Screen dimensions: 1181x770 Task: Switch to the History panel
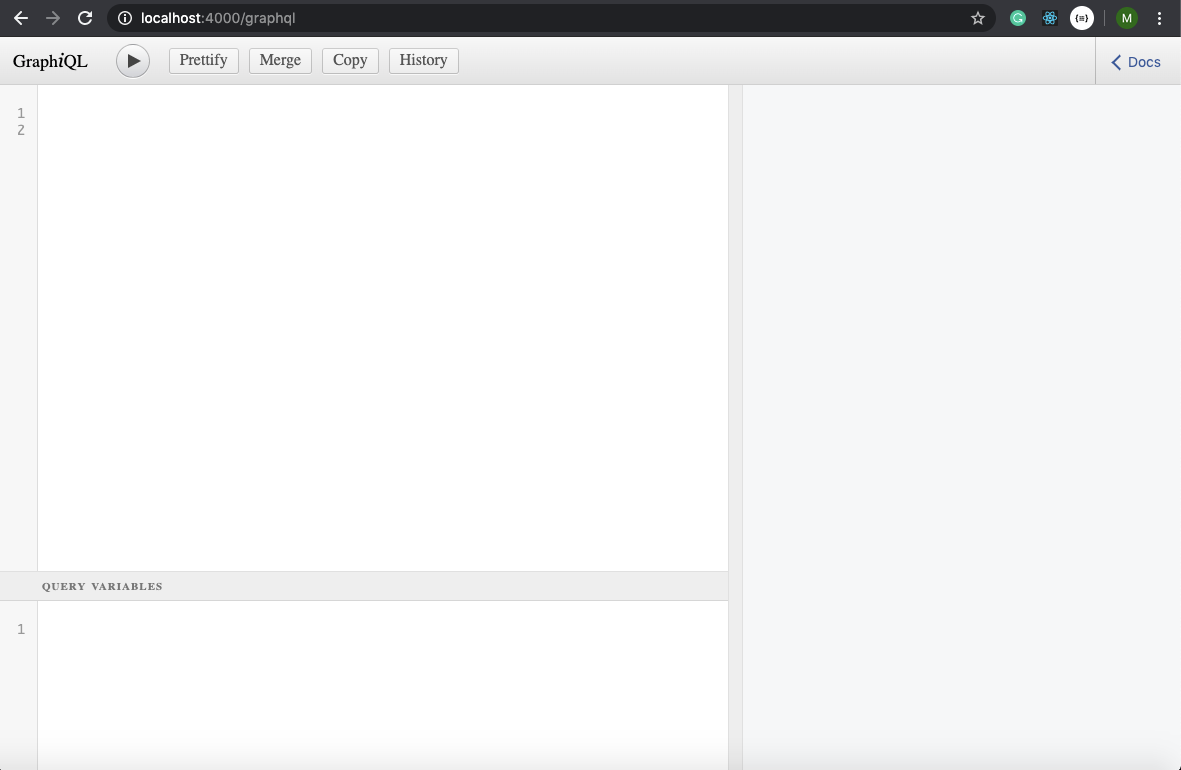coord(423,60)
